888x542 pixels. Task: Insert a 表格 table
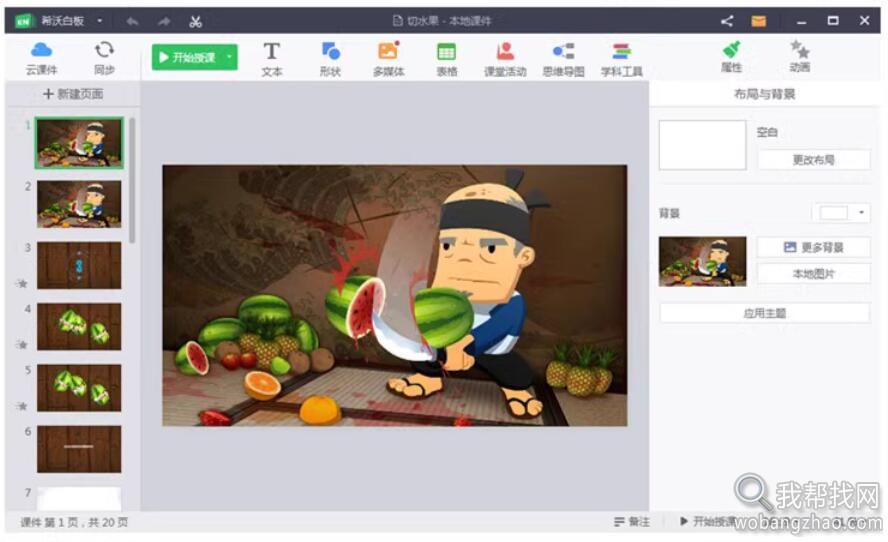coord(446,59)
